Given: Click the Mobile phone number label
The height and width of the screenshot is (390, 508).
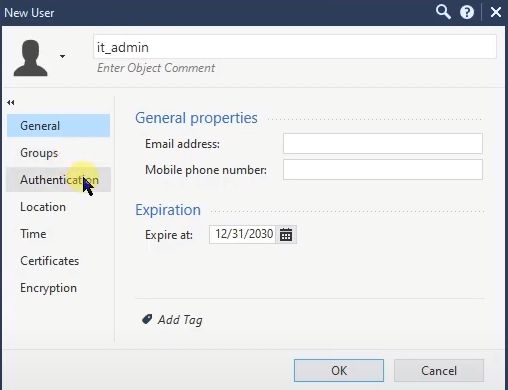Looking at the screenshot, I should point(206,170).
